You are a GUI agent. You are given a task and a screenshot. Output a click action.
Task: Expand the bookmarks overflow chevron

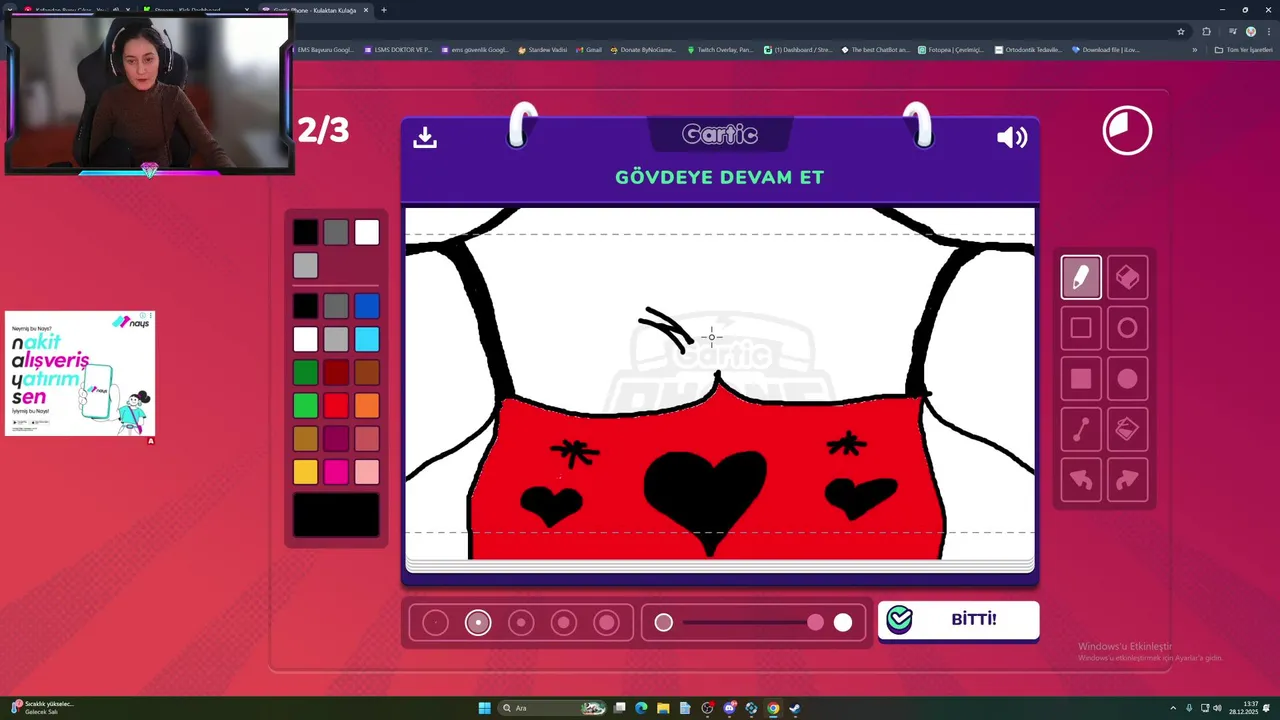1194,49
